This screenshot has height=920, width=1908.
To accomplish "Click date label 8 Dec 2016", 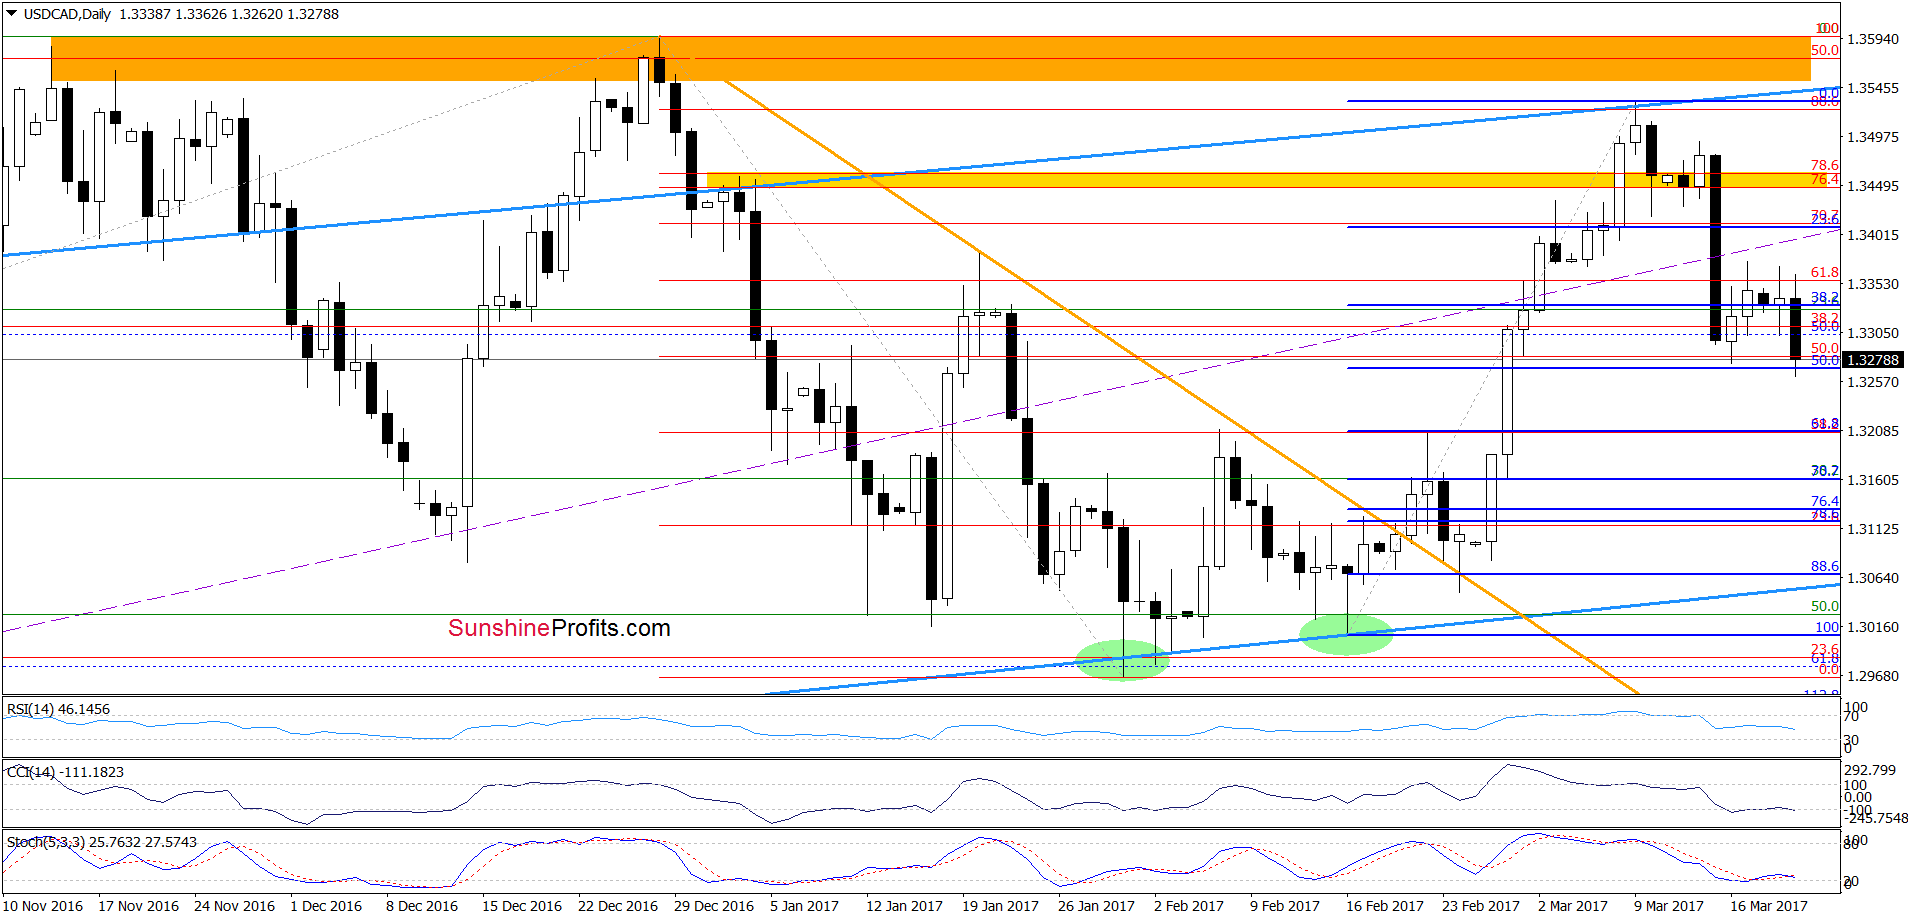I will tap(422, 906).
